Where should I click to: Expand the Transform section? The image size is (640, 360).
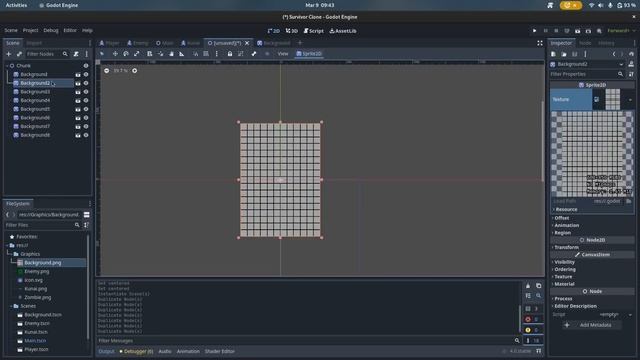pyautogui.click(x=566, y=247)
